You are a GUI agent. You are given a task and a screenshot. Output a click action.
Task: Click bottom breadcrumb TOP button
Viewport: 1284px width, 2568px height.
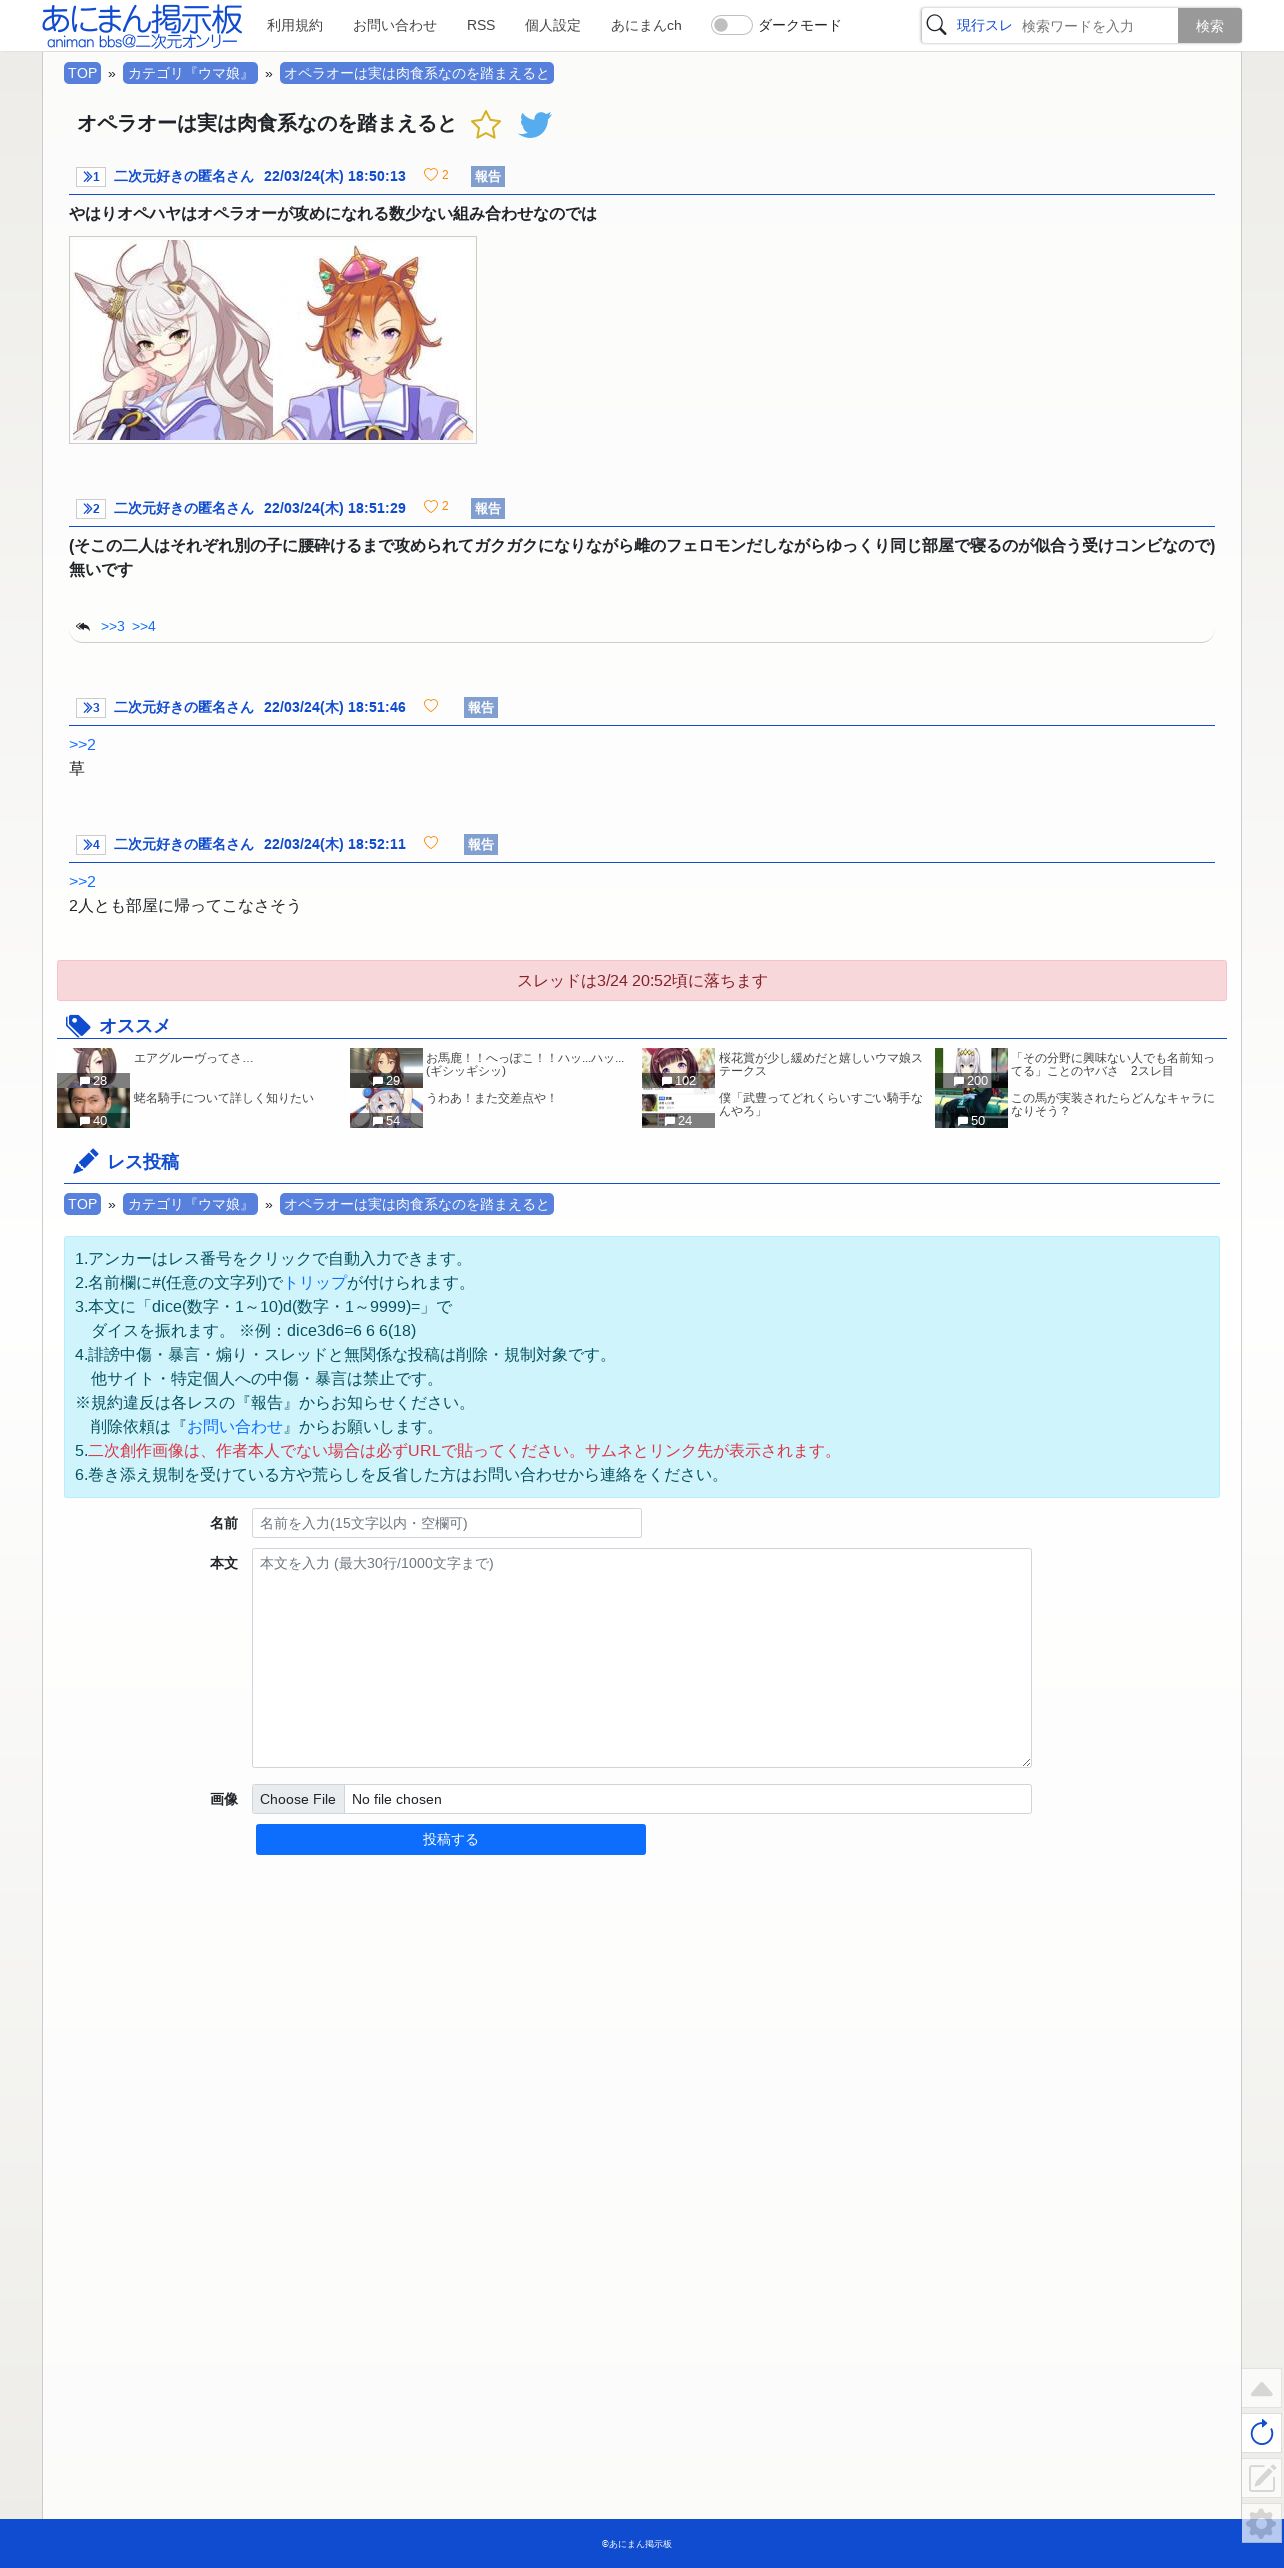tap(82, 1204)
